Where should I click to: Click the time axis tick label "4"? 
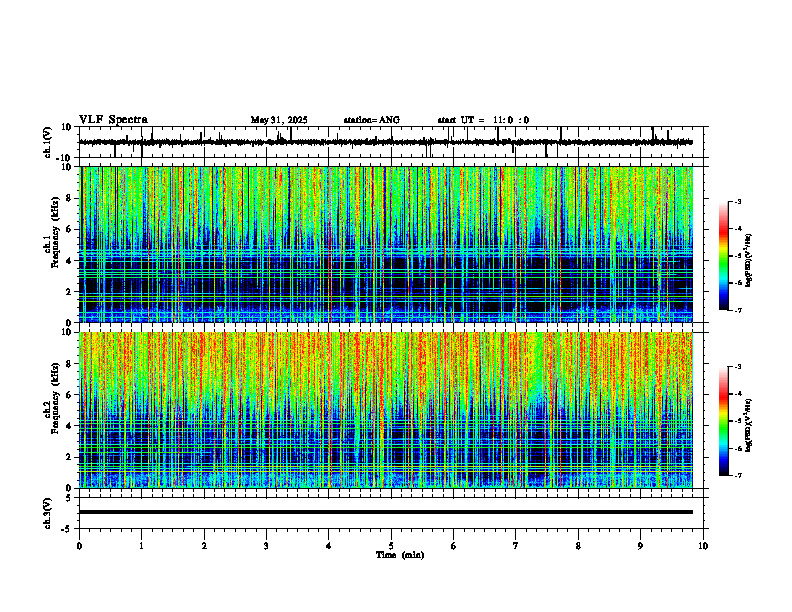pos(329,546)
